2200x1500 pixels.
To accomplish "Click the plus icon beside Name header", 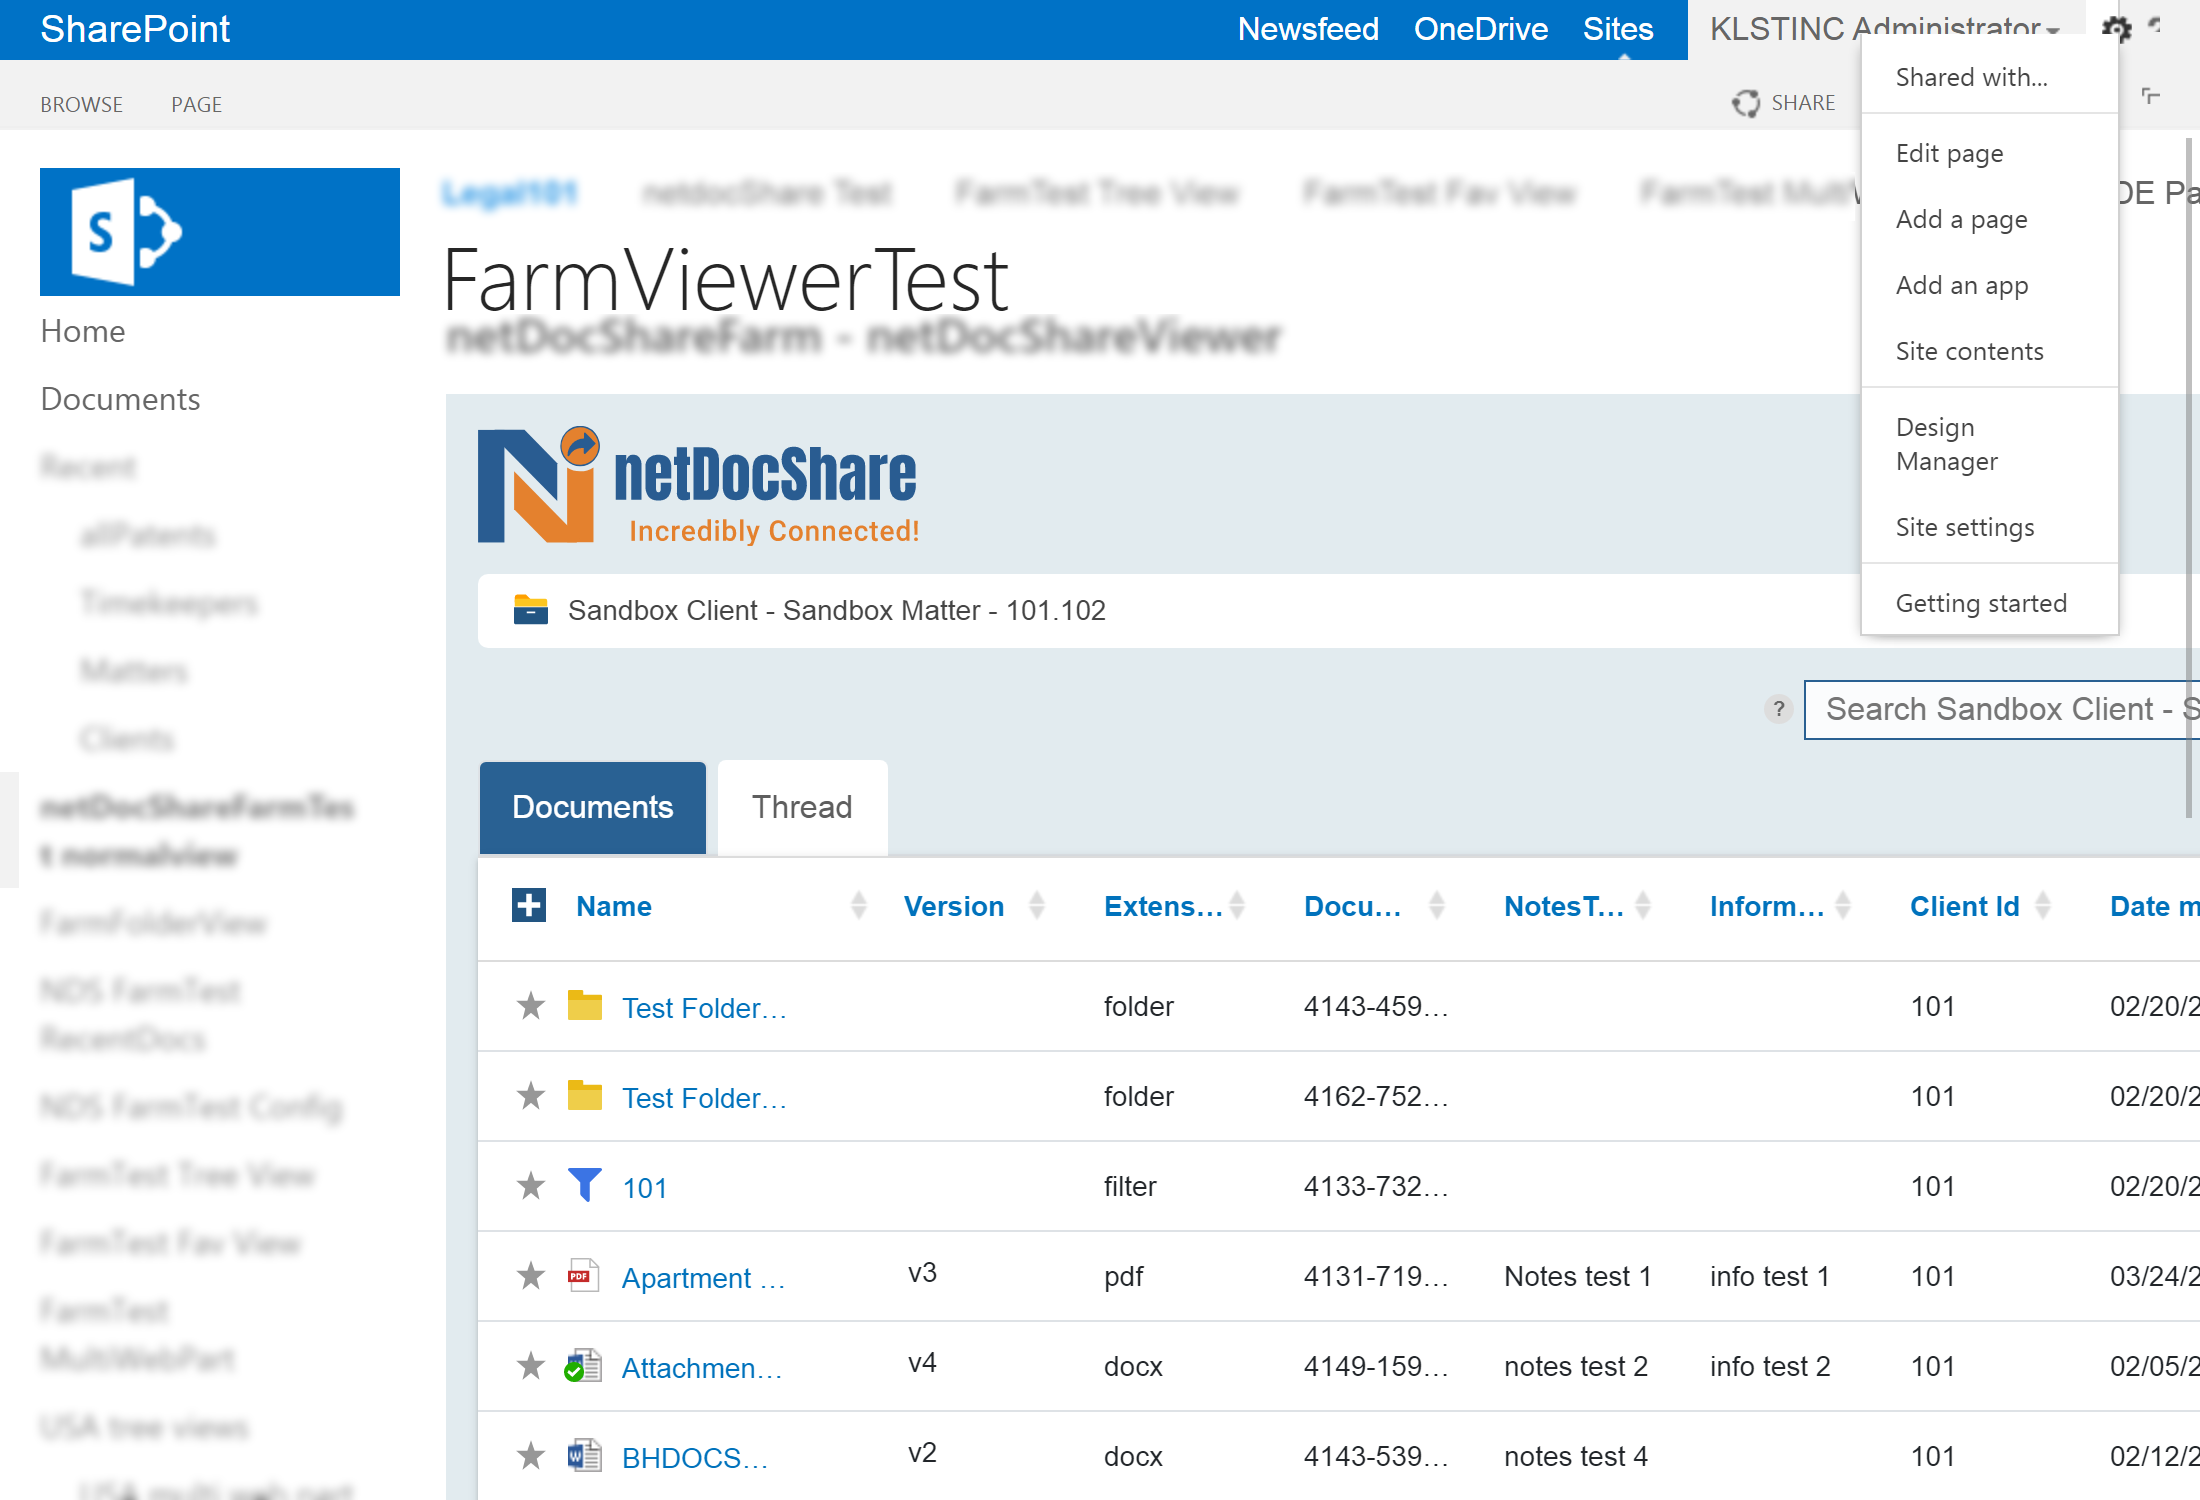I will tap(528, 905).
